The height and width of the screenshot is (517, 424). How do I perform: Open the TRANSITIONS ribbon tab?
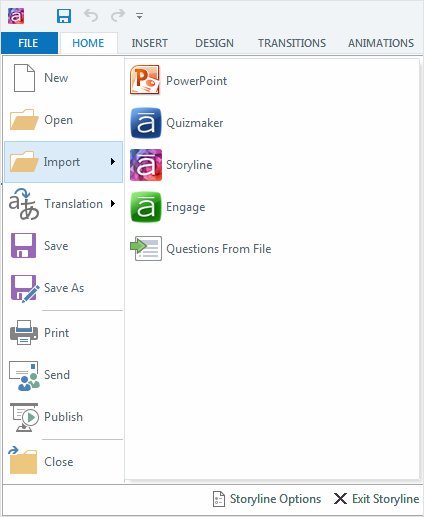click(x=292, y=43)
